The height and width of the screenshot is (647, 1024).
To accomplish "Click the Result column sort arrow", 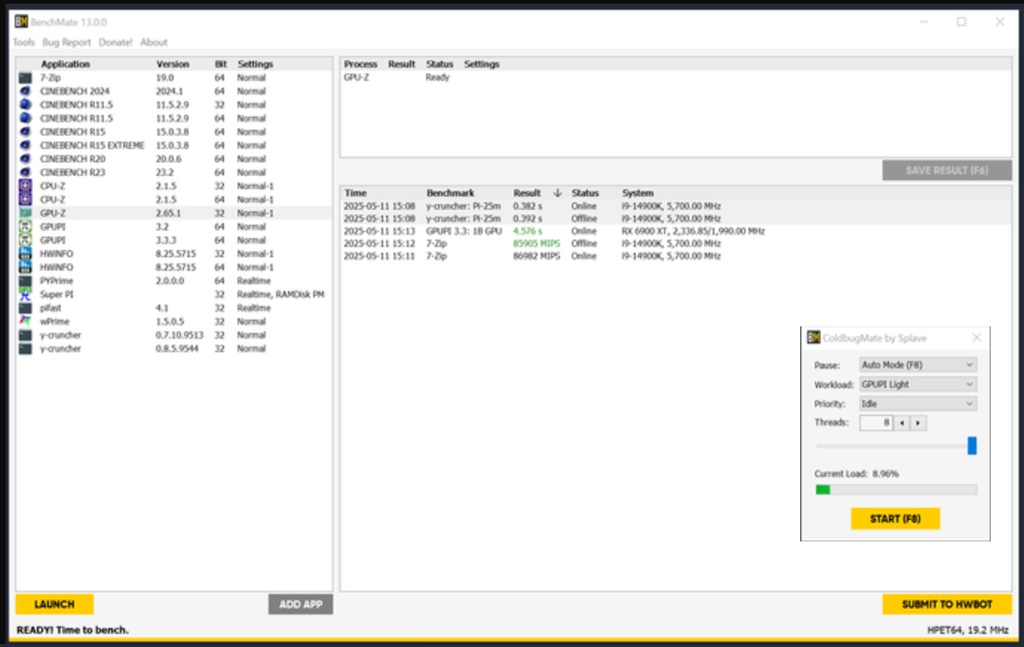I will 557,193.
